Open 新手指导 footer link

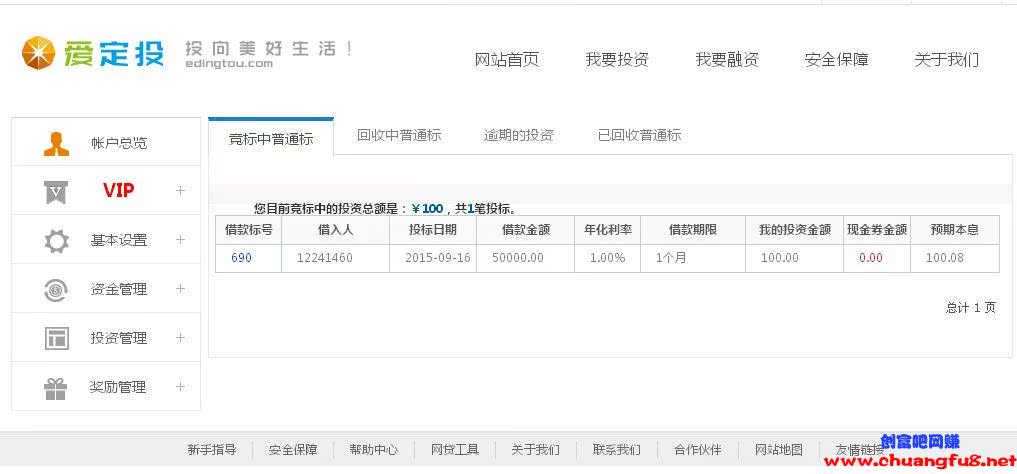[212, 449]
